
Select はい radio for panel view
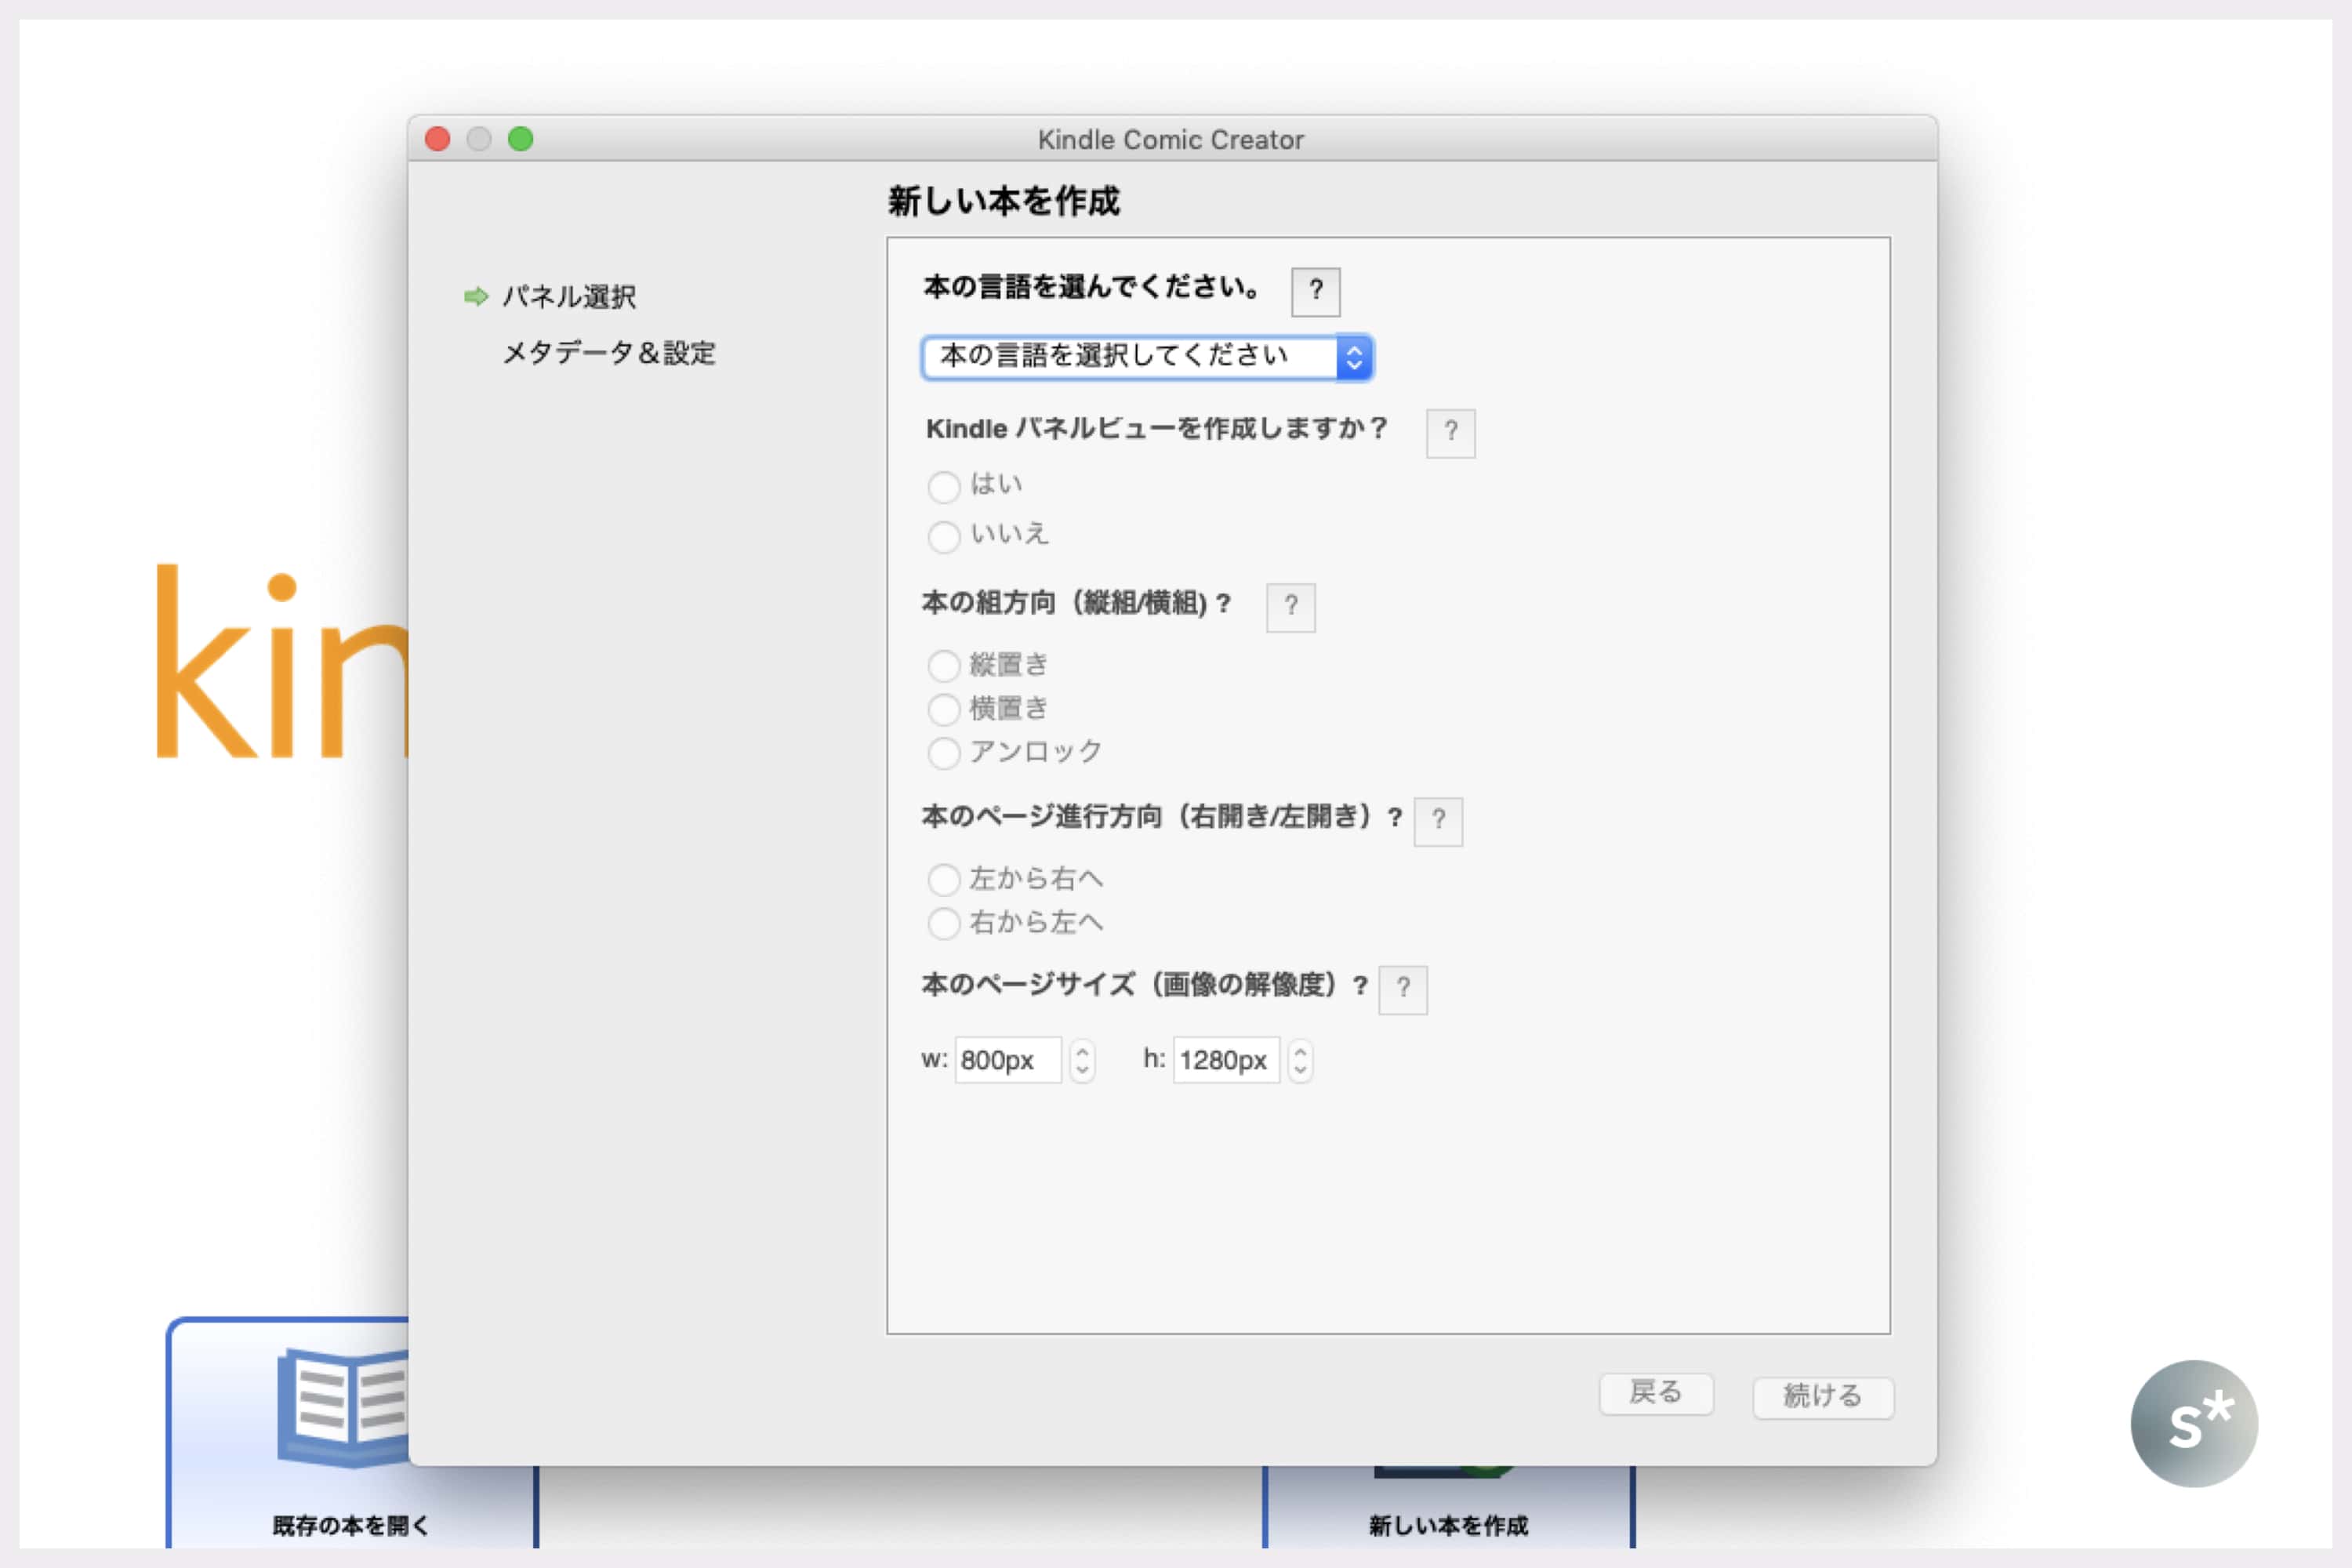pyautogui.click(x=944, y=487)
